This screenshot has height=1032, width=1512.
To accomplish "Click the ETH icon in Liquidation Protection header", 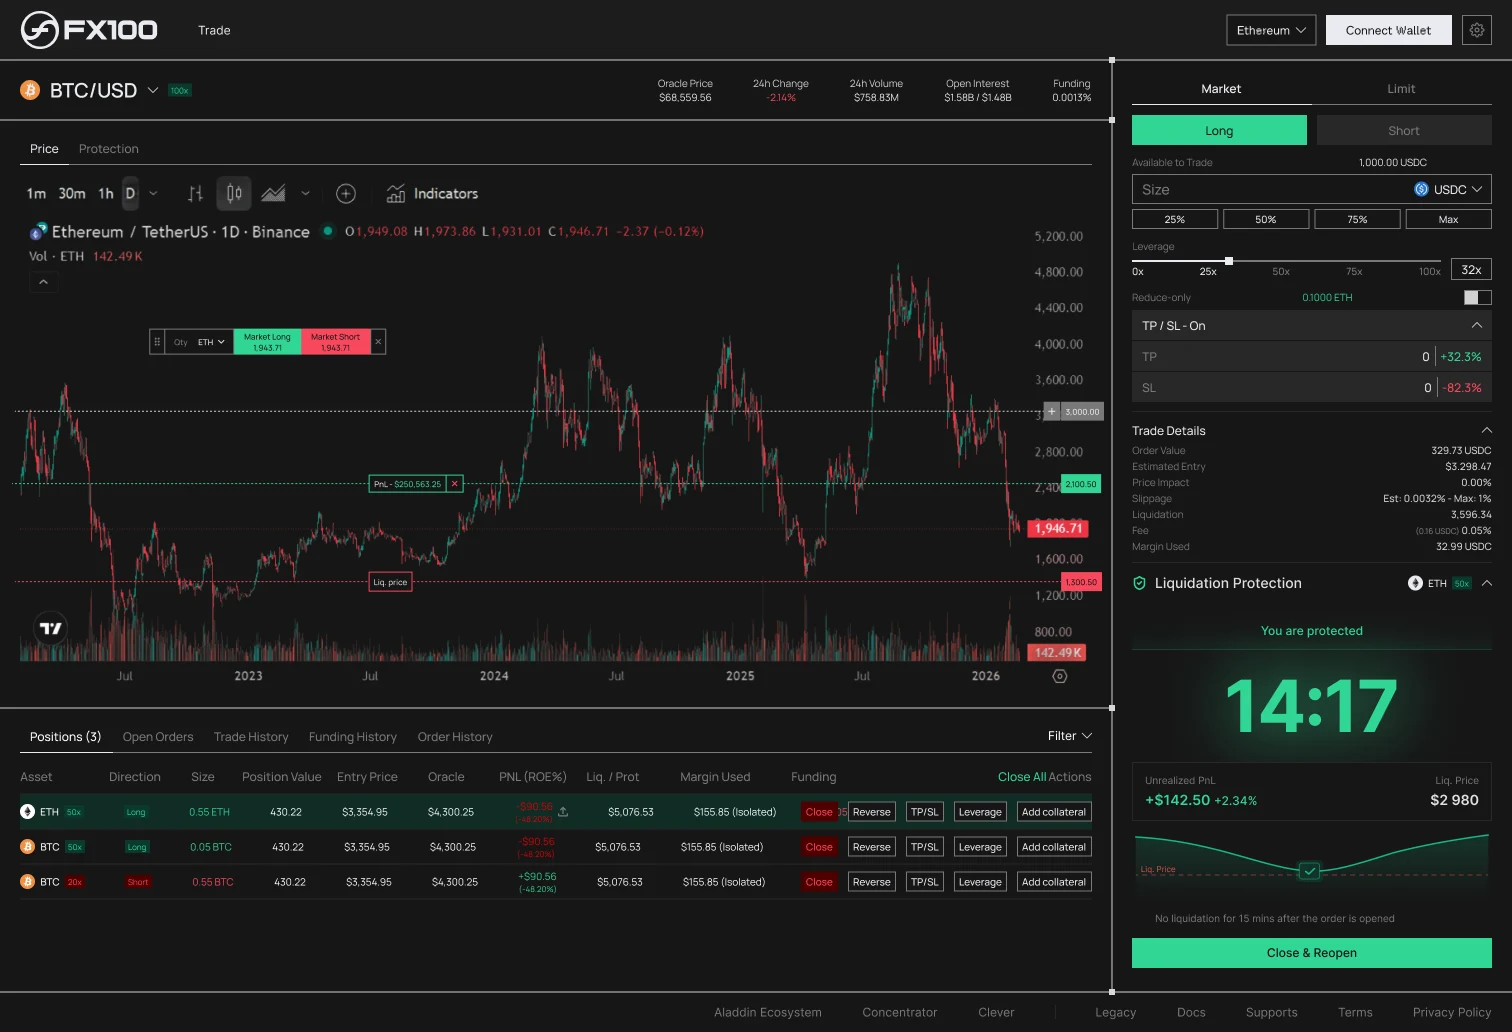I will 1415,583.
